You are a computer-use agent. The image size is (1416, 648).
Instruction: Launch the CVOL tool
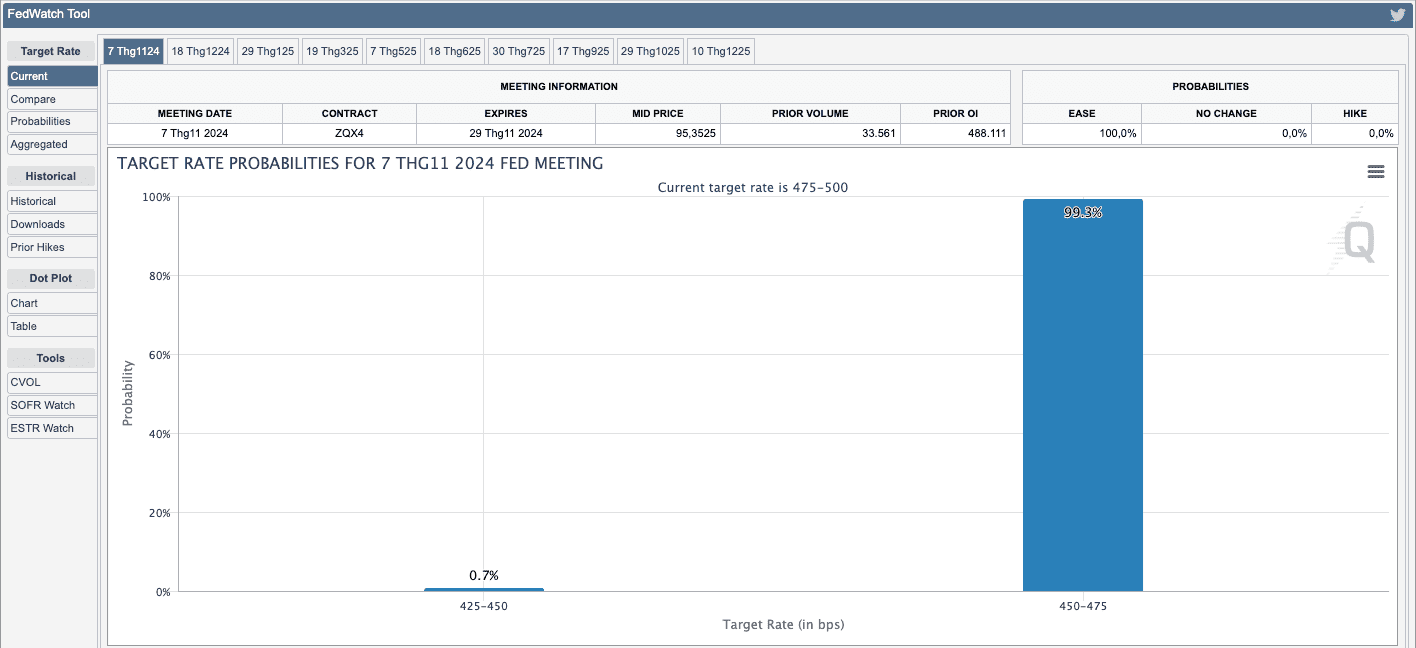coord(52,382)
